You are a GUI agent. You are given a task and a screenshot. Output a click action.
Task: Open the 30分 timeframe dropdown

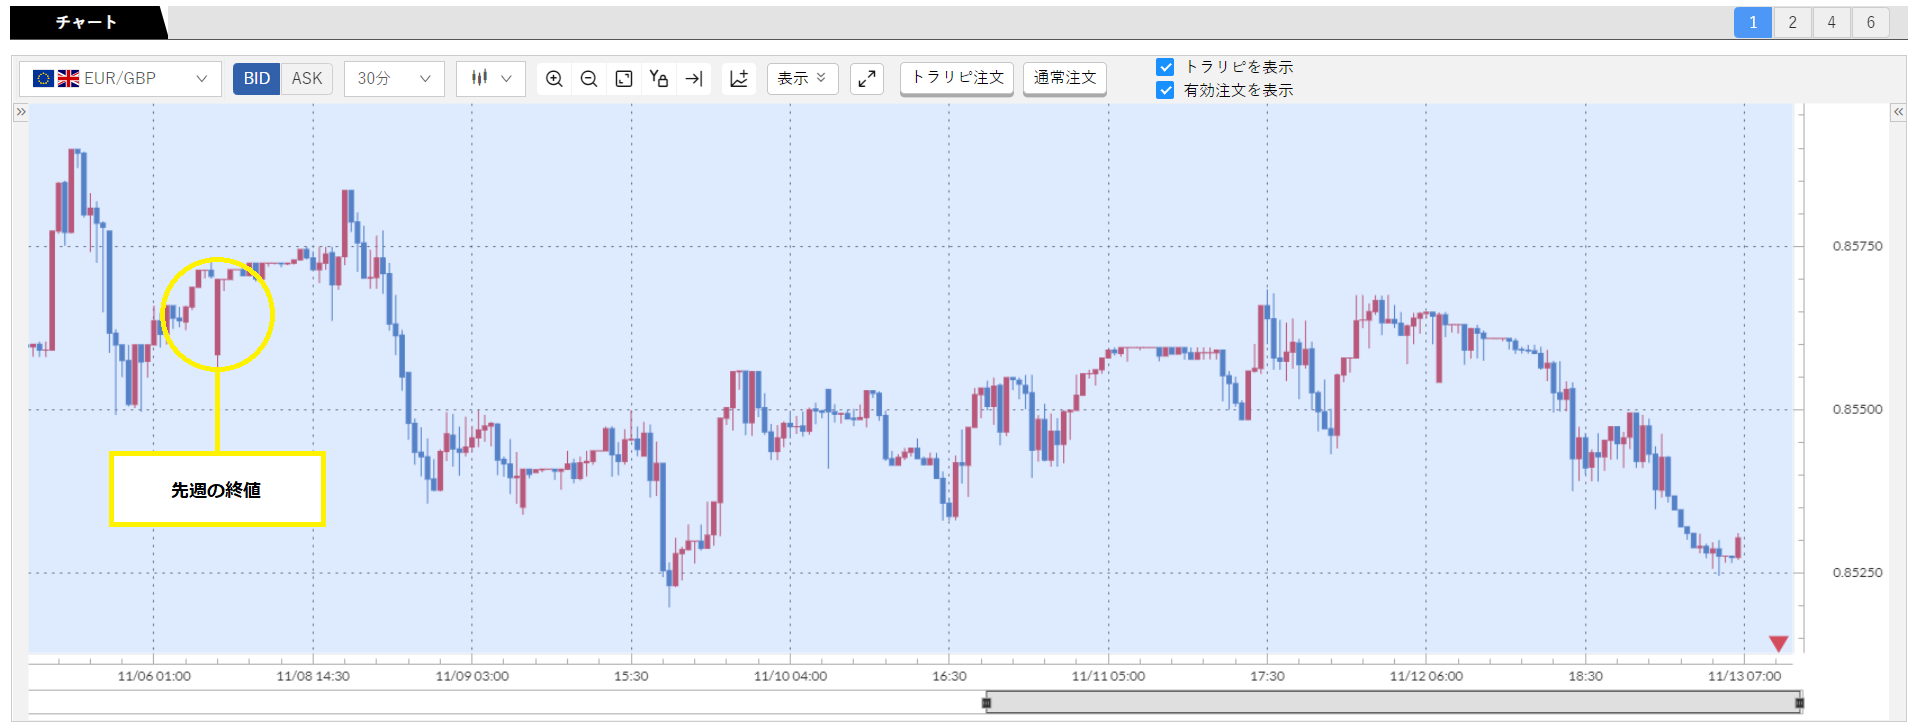[x=394, y=78]
